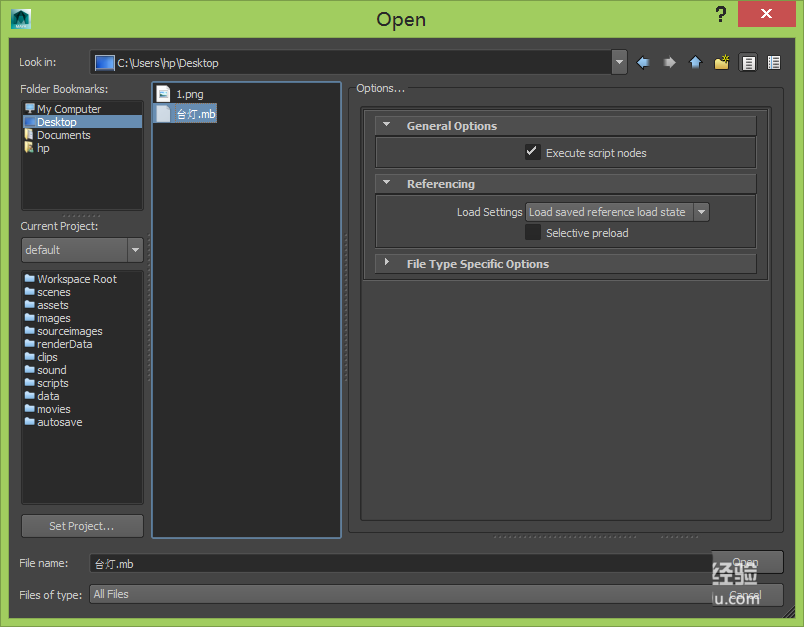The width and height of the screenshot is (804, 627).
Task: Click the help question mark icon
Action: pos(720,14)
